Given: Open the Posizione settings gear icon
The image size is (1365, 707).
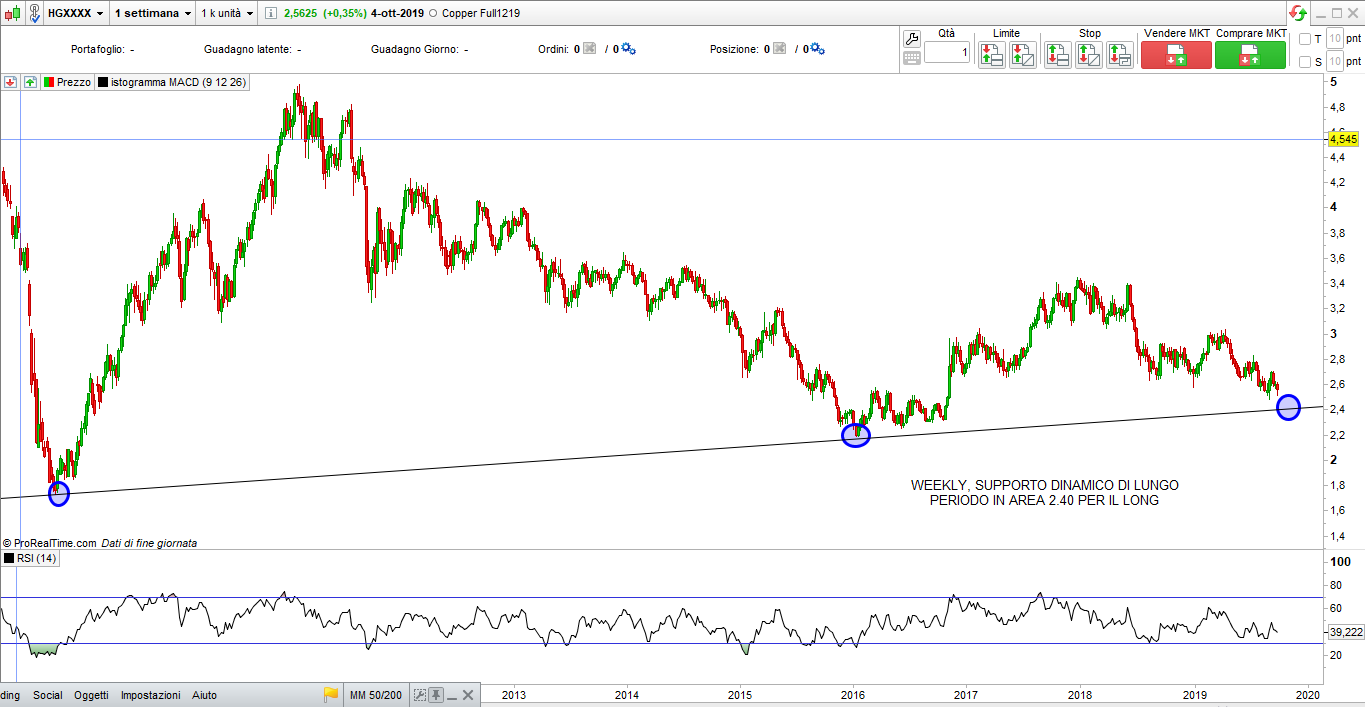Looking at the screenshot, I should [817, 48].
